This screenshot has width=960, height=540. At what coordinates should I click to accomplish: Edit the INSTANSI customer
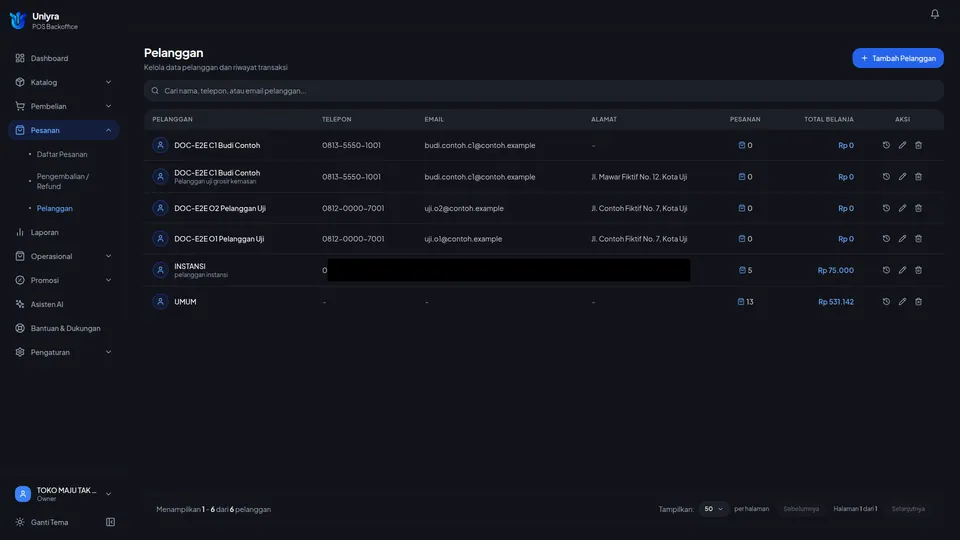coord(902,270)
